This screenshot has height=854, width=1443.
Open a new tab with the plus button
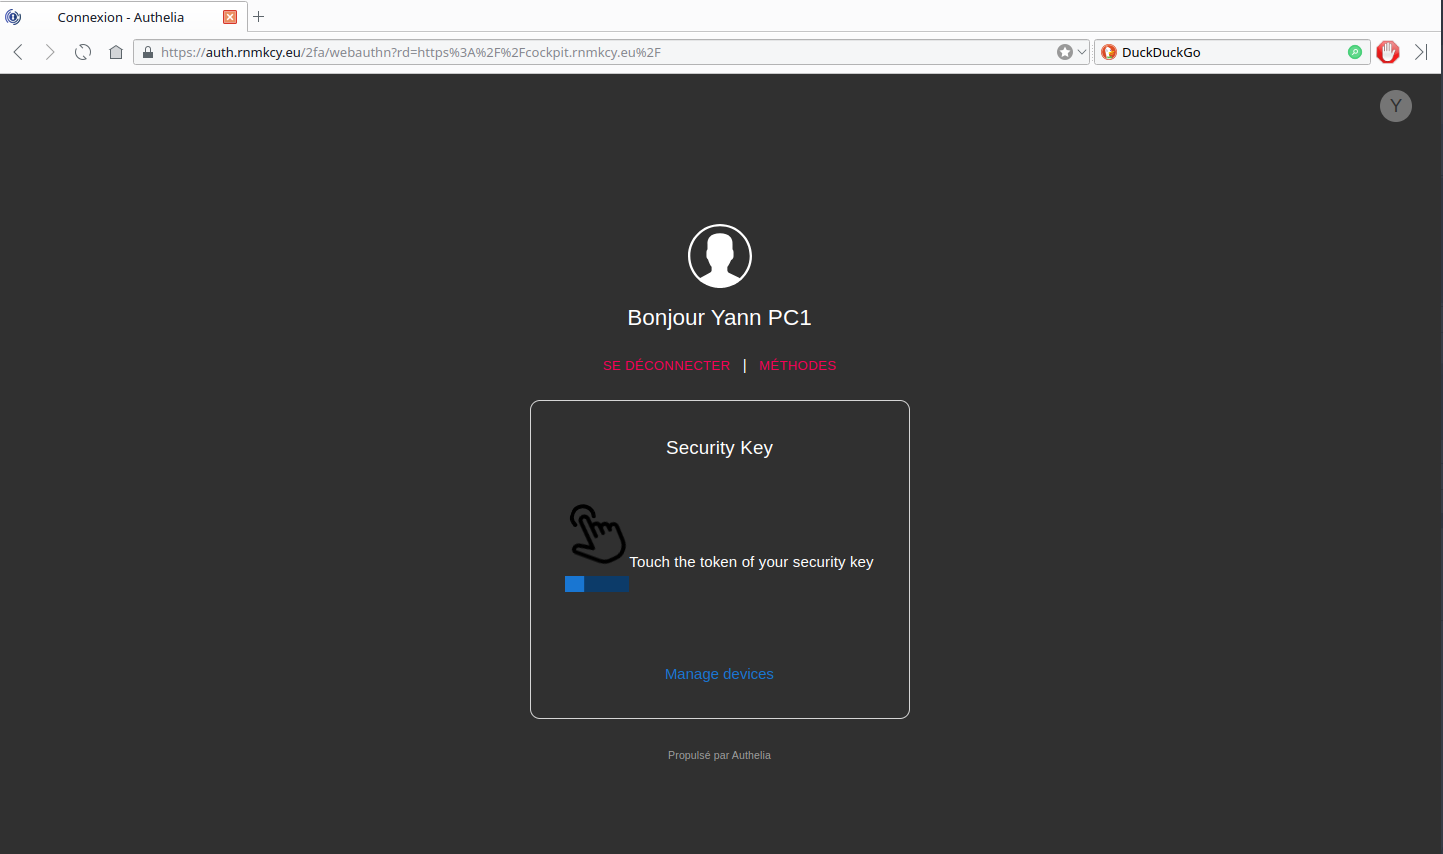[x=259, y=17]
